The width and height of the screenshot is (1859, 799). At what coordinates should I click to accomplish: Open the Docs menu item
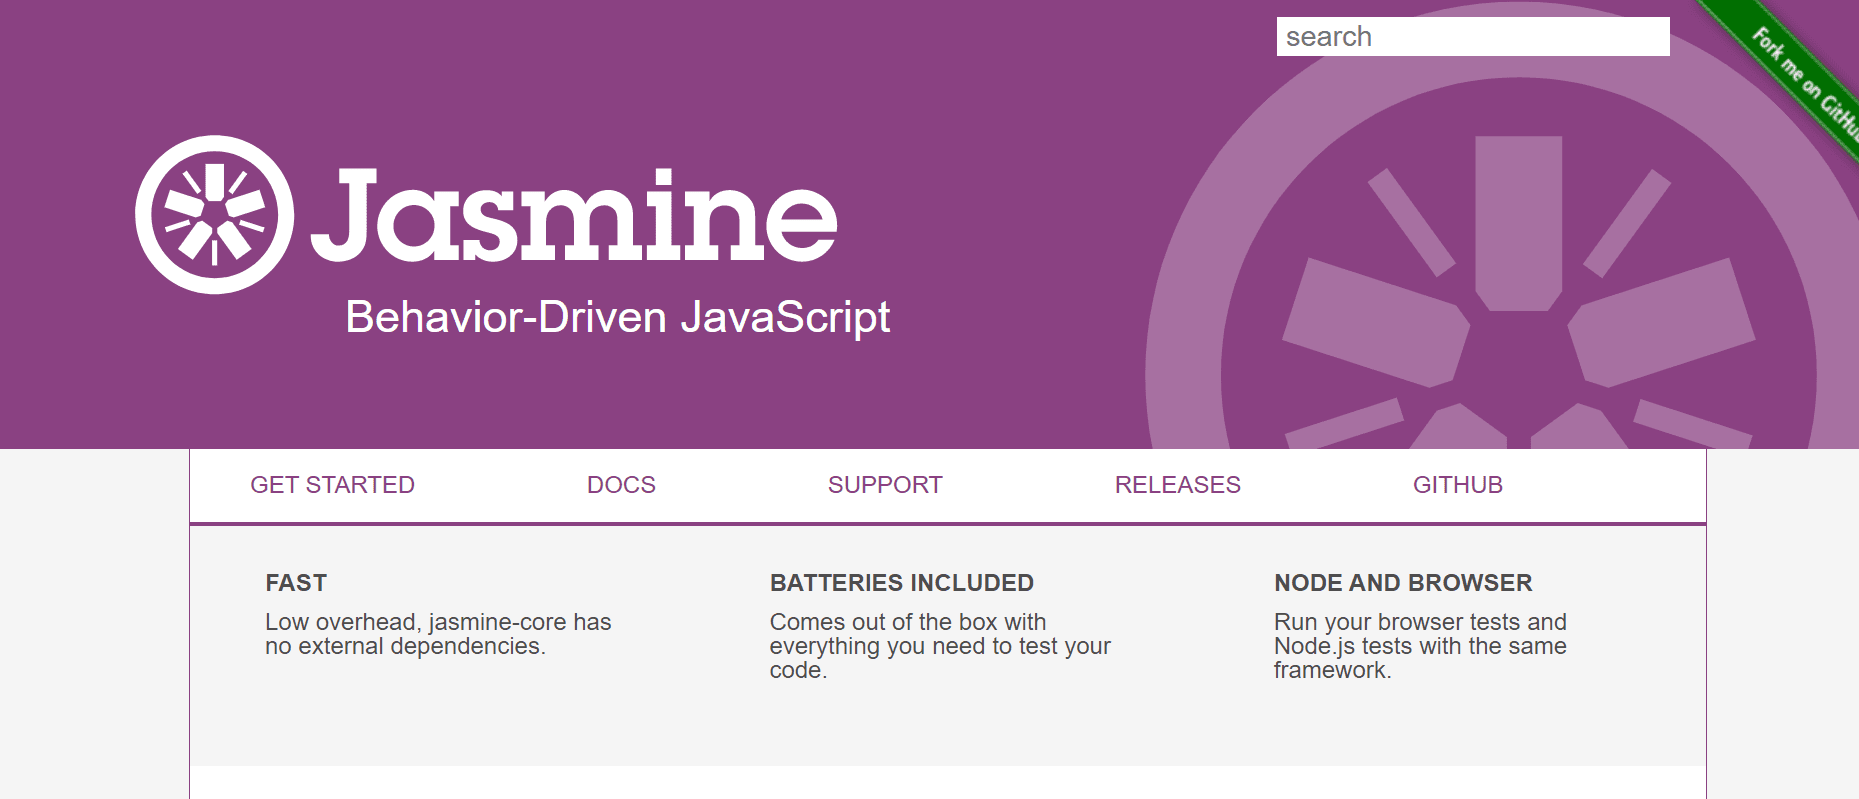coord(621,485)
